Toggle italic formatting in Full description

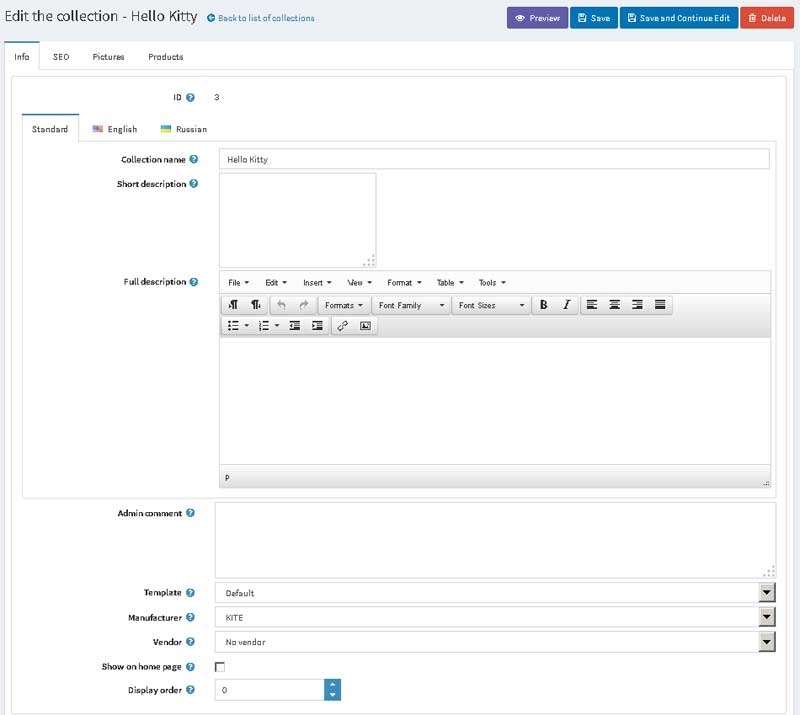566,305
